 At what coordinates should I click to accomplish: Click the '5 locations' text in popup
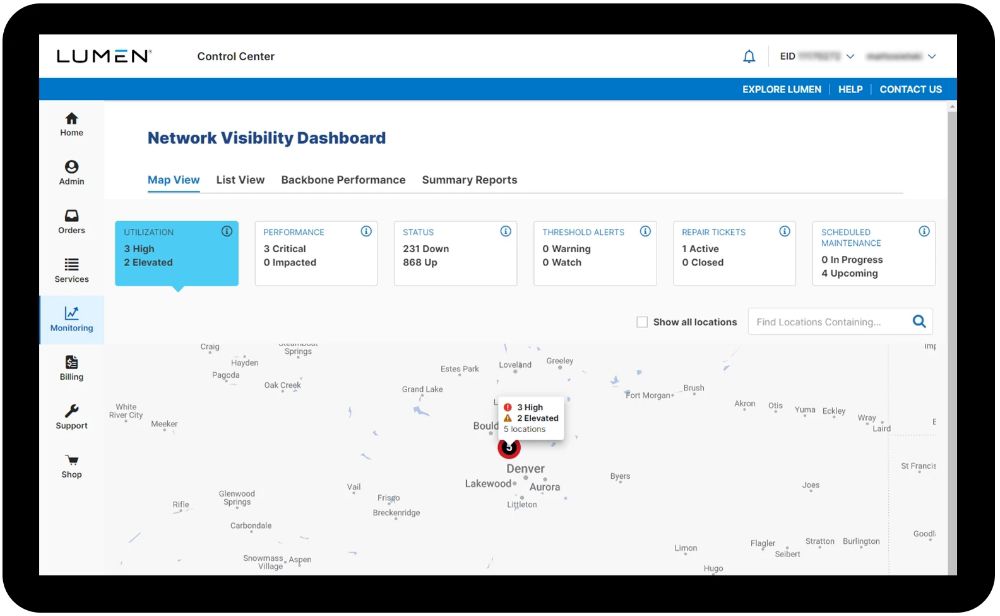(x=524, y=430)
